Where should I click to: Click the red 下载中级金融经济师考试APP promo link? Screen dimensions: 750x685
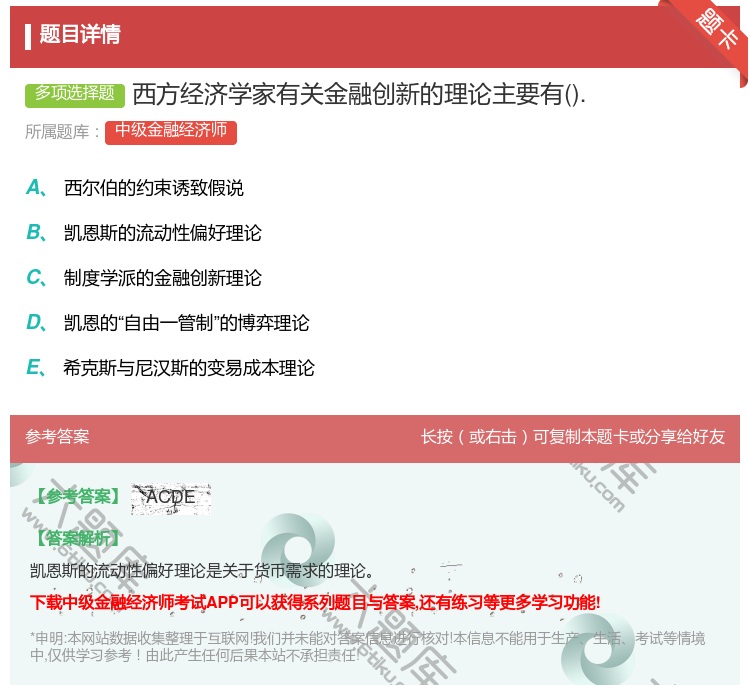pyautogui.click(x=315, y=602)
